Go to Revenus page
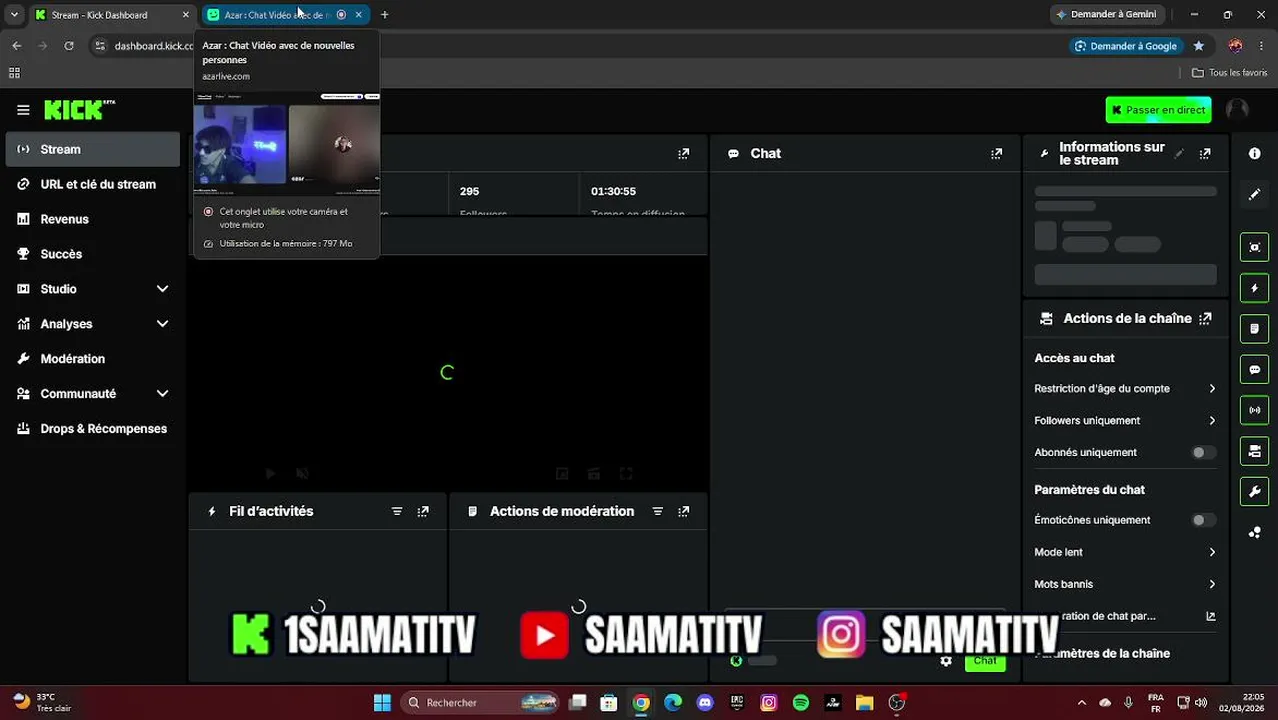 click(93, 219)
